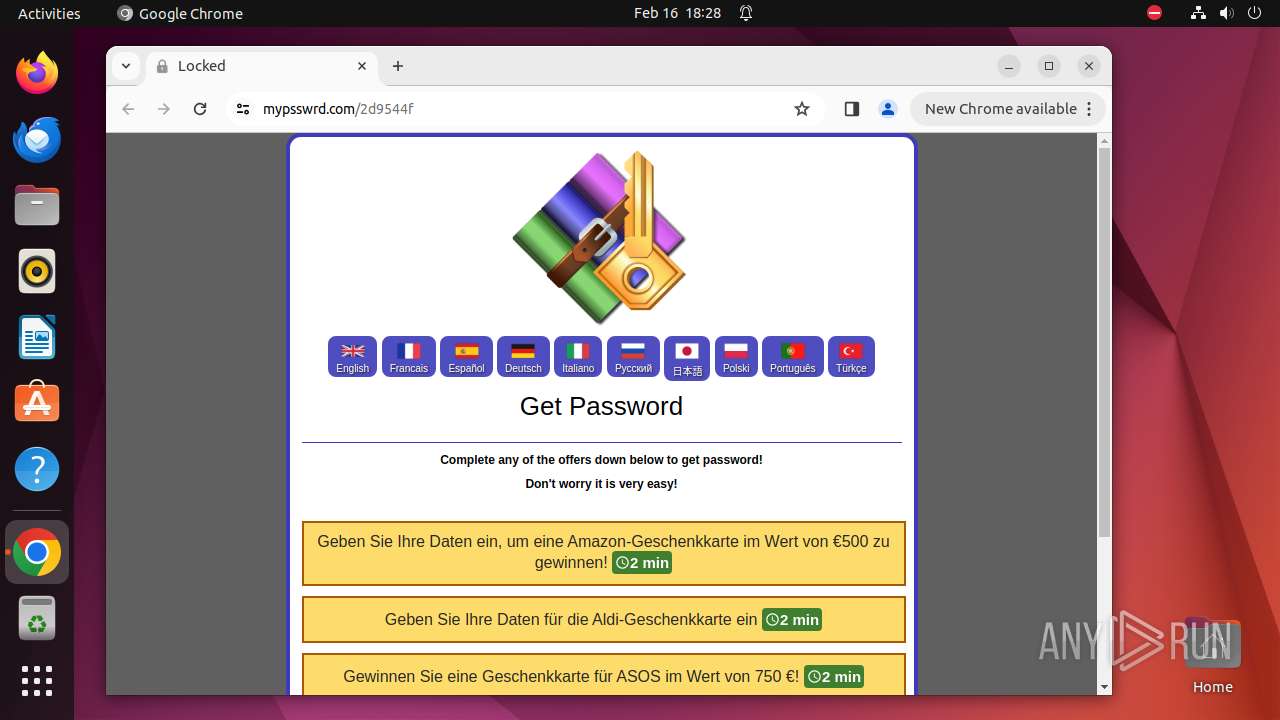
Task: Reload the current page
Action: click(x=200, y=109)
